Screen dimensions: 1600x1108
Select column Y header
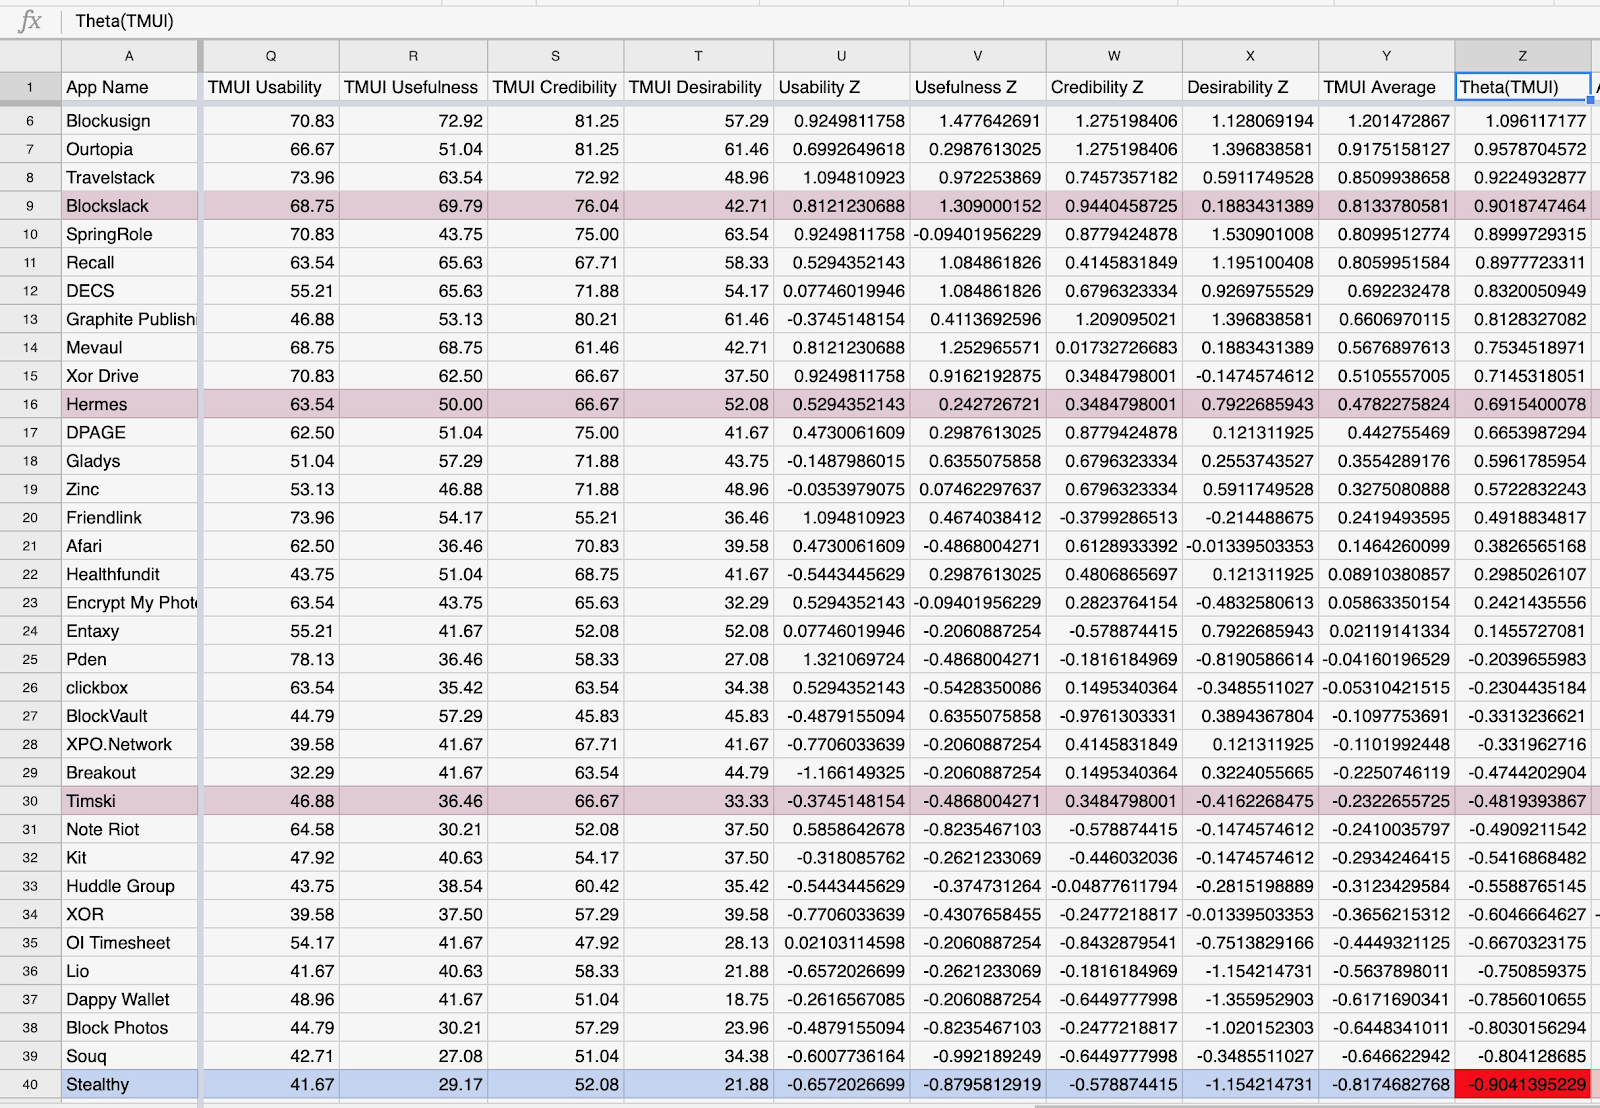coord(1386,56)
